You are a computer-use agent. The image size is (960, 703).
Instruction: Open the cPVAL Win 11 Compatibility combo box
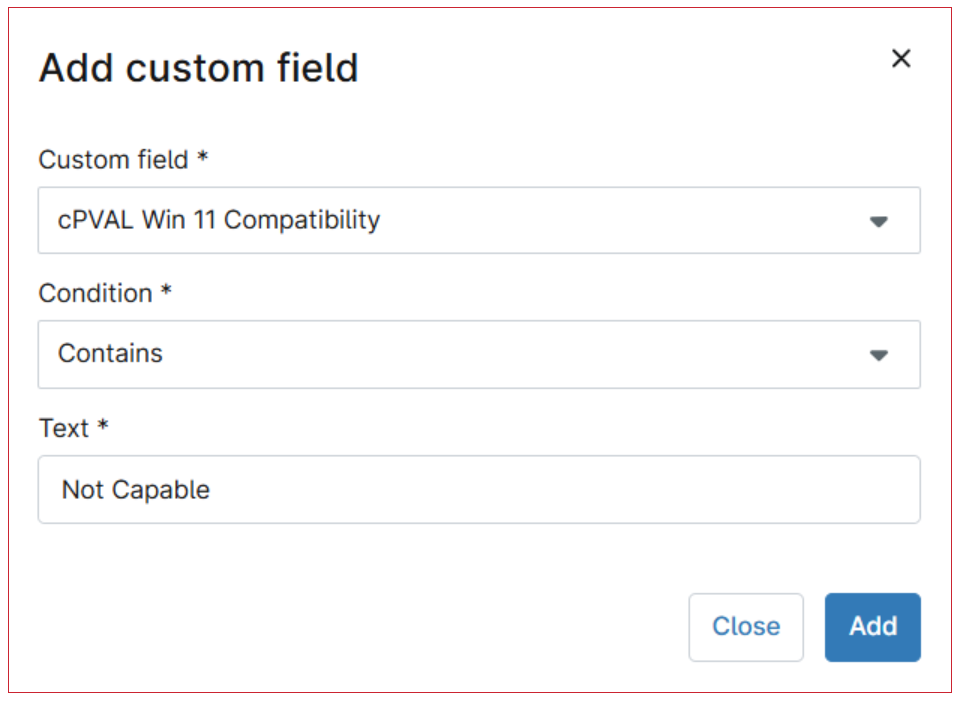pyautogui.click(x=479, y=220)
